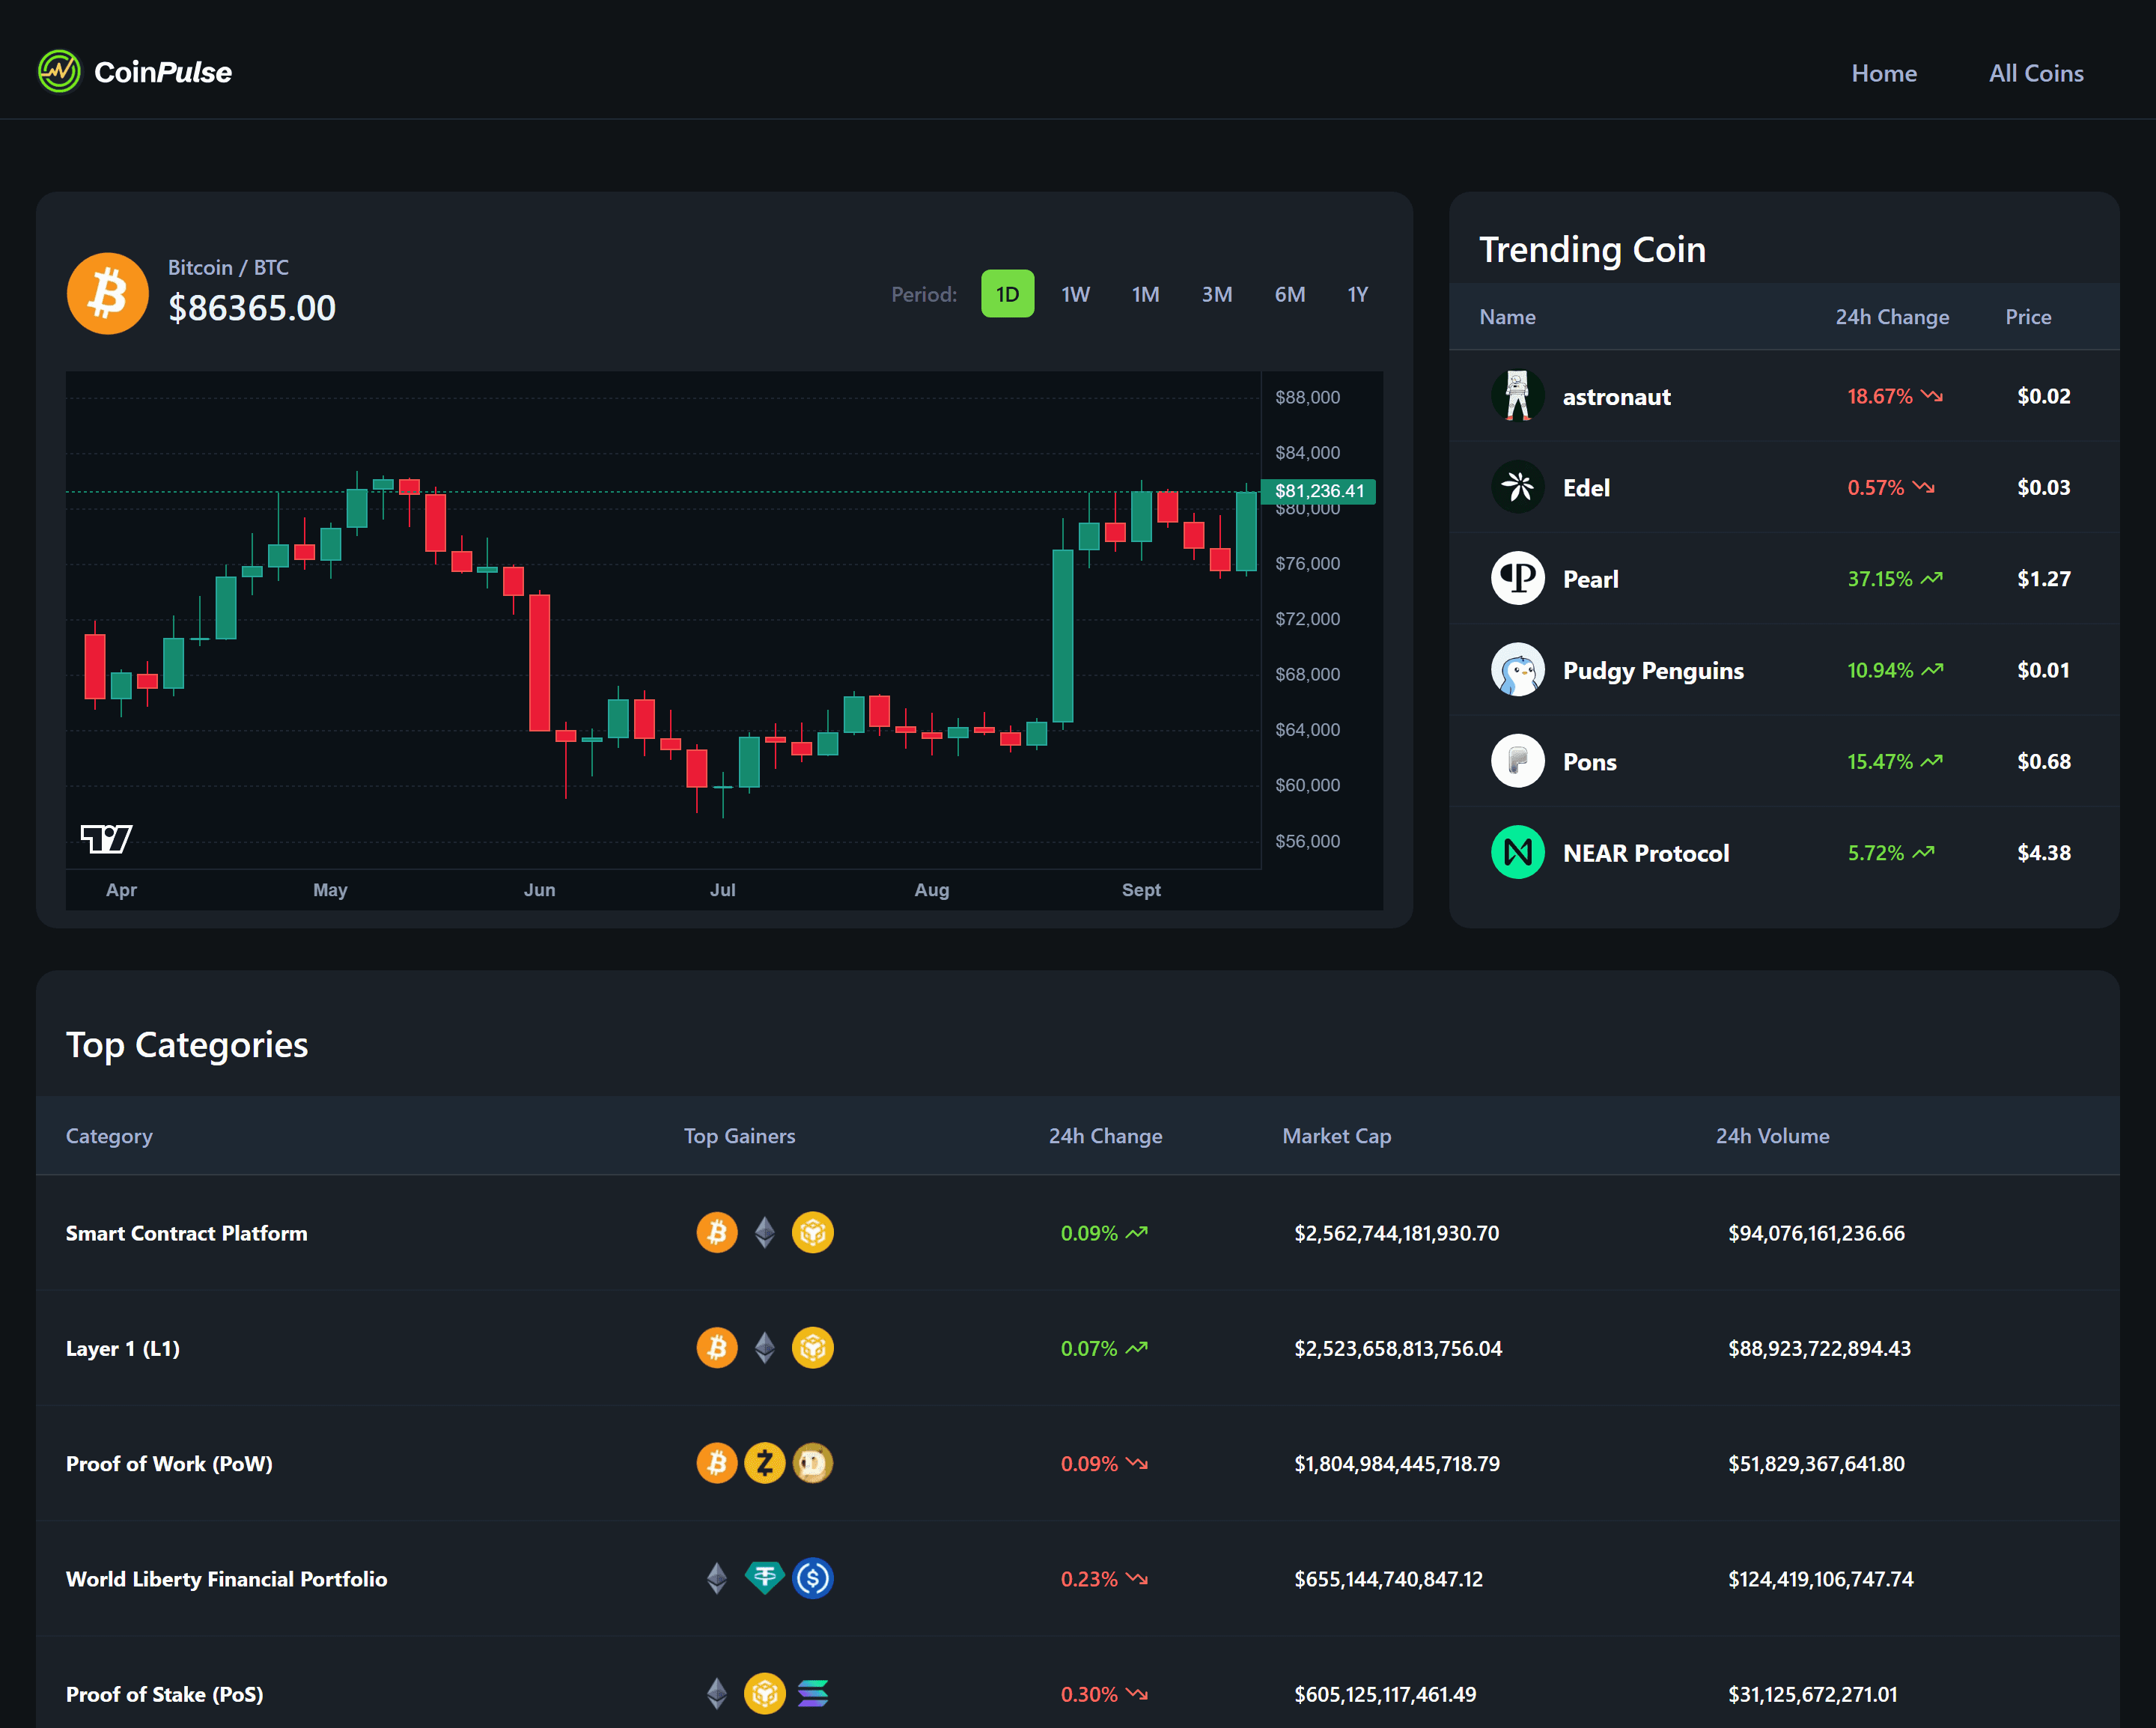Switch chart period to 1W

coord(1075,294)
